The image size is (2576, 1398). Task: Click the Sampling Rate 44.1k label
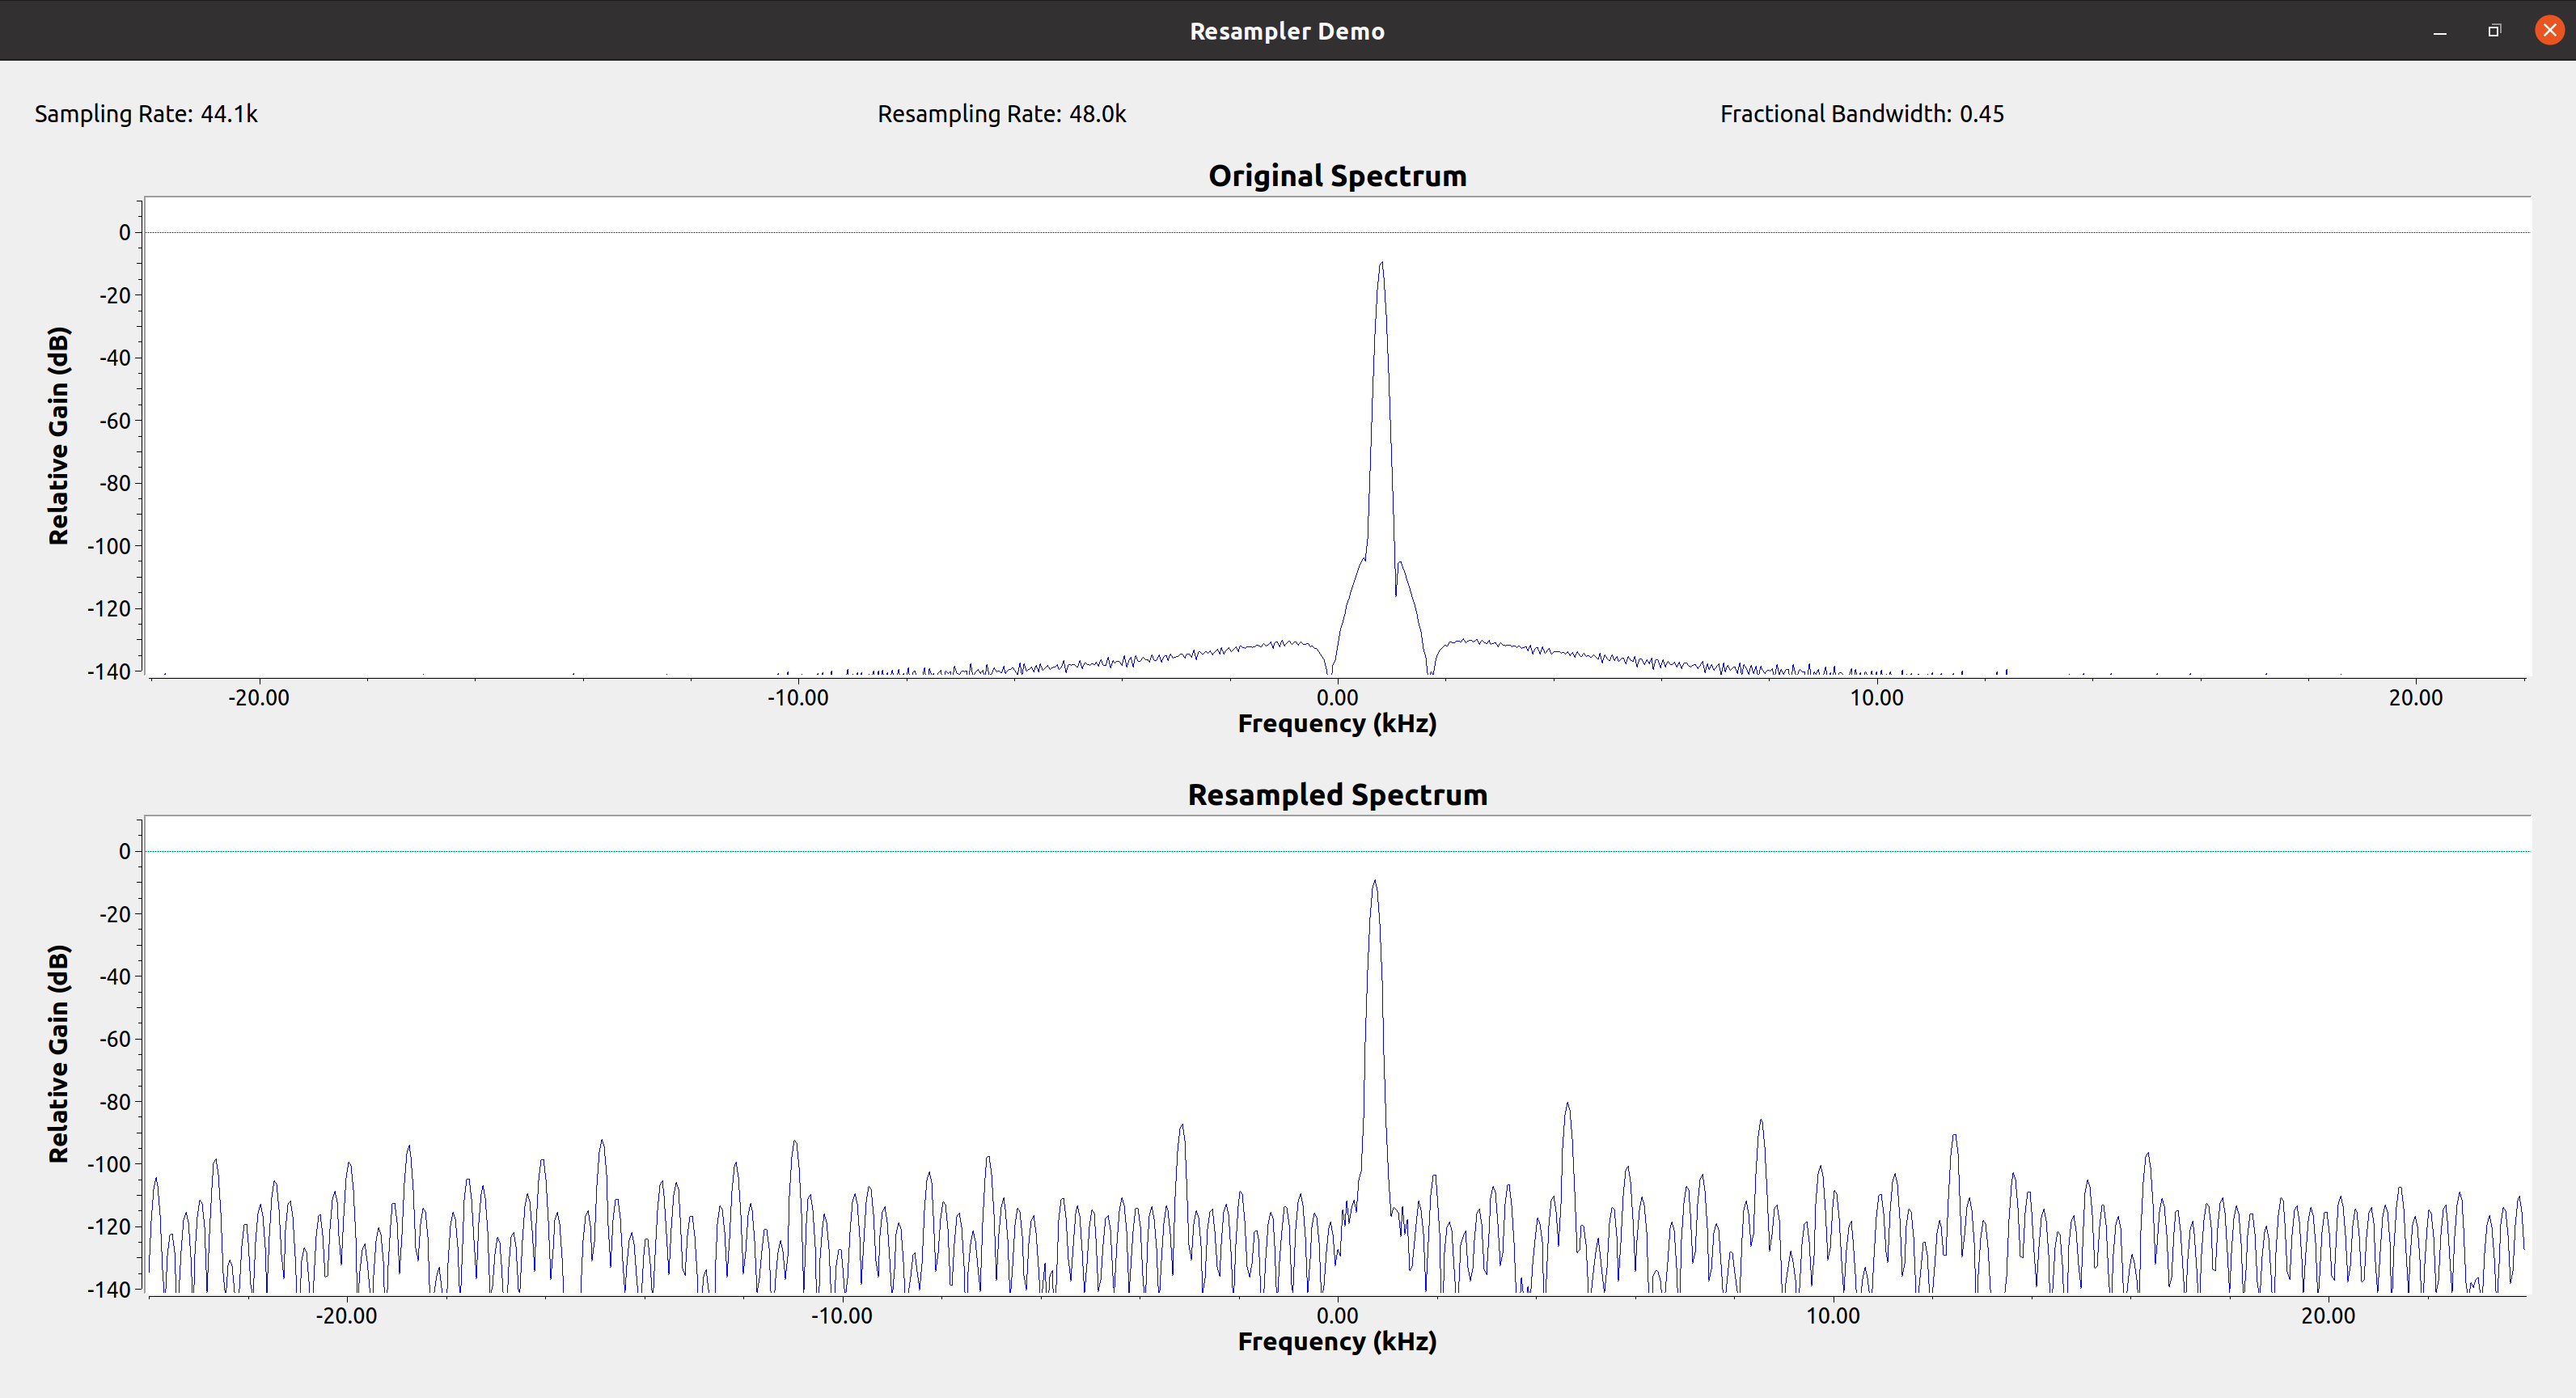point(146,114)
